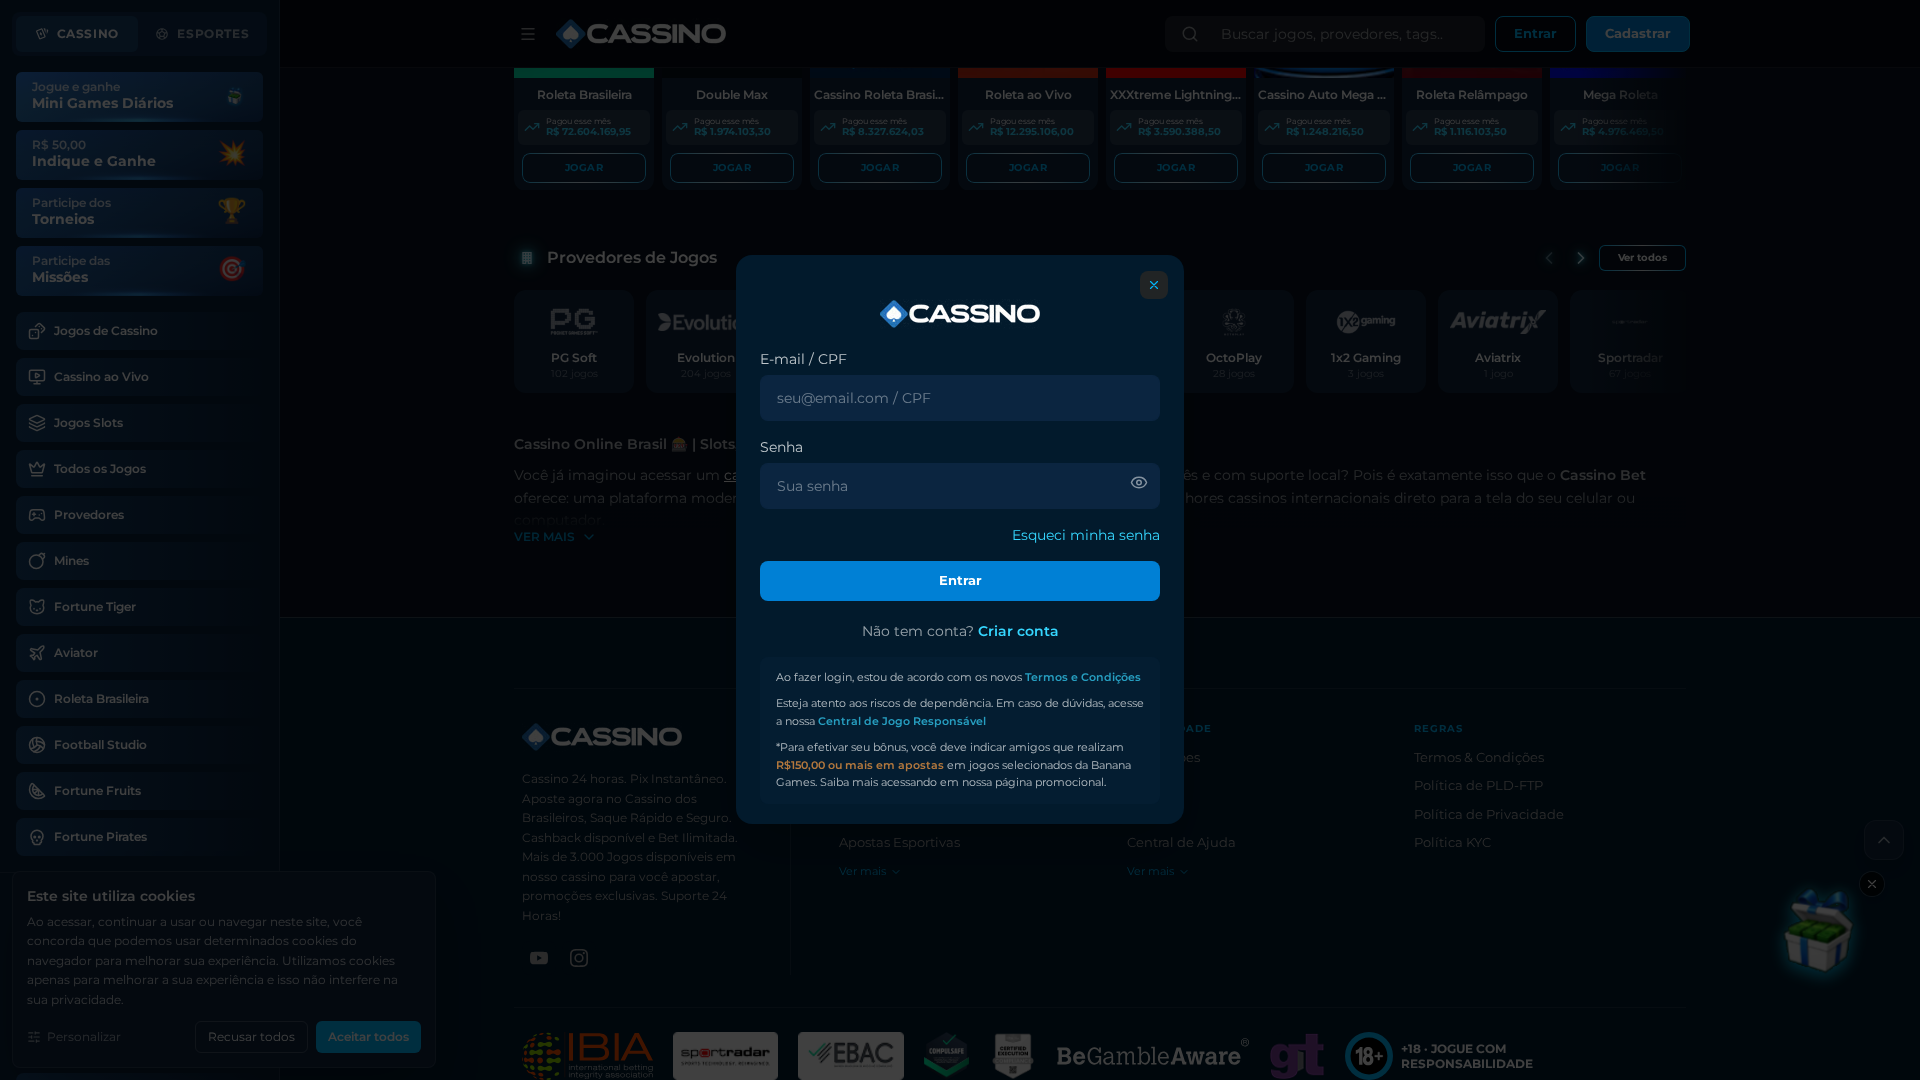Open the Torneios promo banner
The width and height of the screenshot is (1920, 1080).
click(139, 212)
